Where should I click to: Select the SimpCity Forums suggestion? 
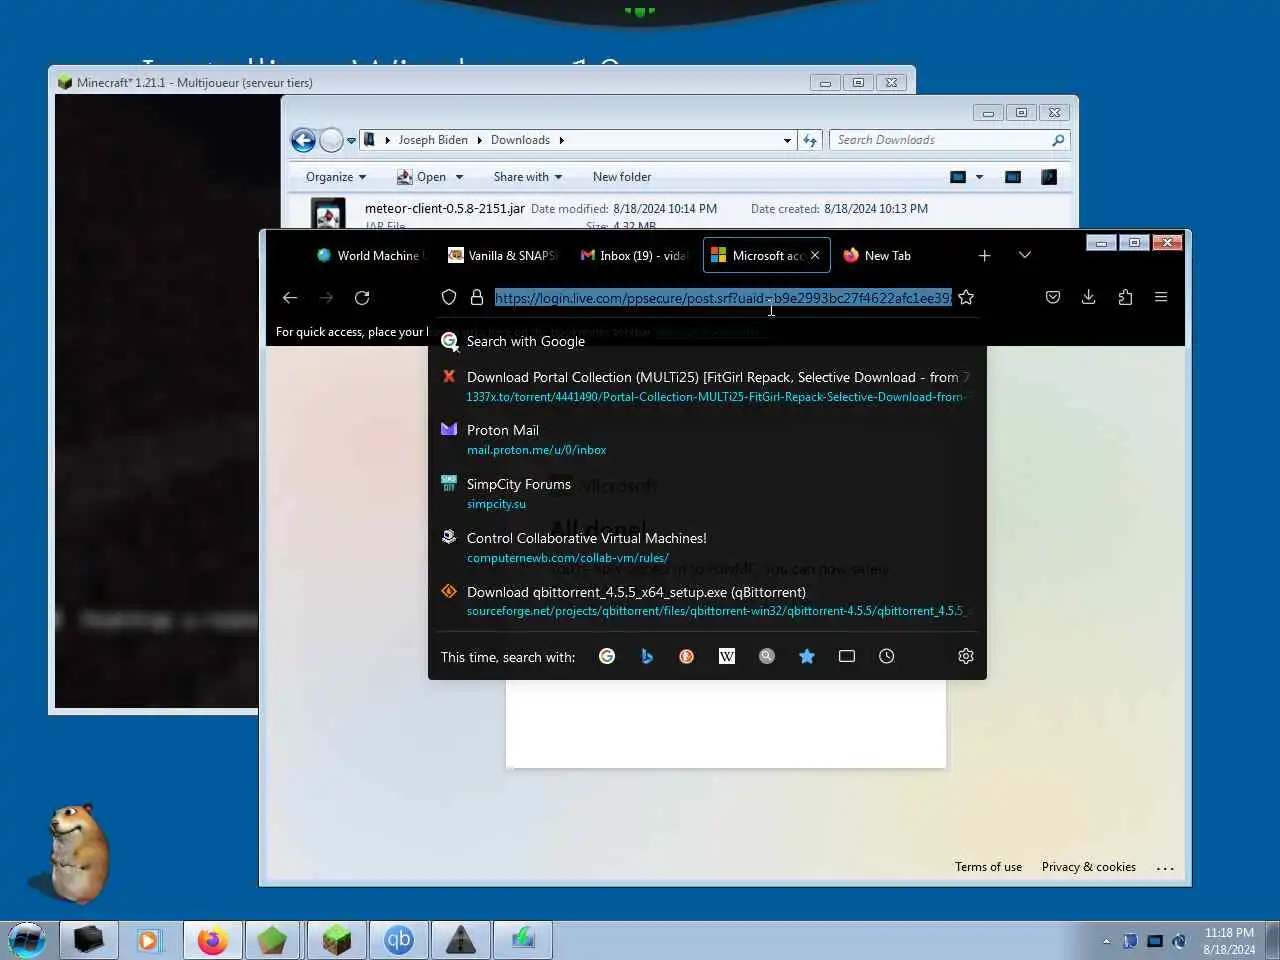click(x=707, y=493)
